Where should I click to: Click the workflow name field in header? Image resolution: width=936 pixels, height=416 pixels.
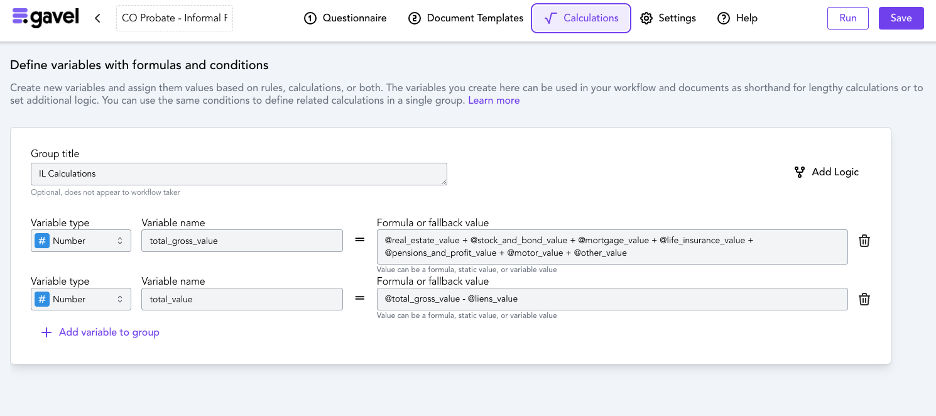point(173,18)
